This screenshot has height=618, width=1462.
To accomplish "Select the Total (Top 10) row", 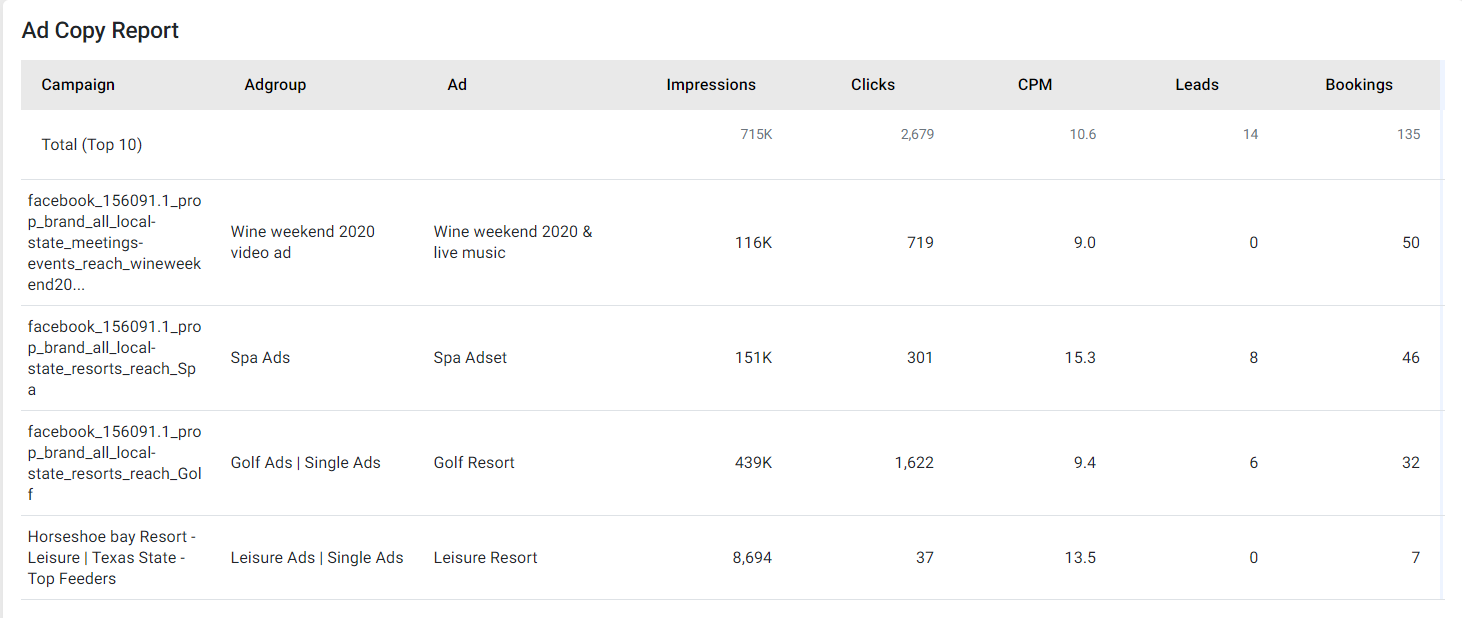I will click(x=731, y=145).
